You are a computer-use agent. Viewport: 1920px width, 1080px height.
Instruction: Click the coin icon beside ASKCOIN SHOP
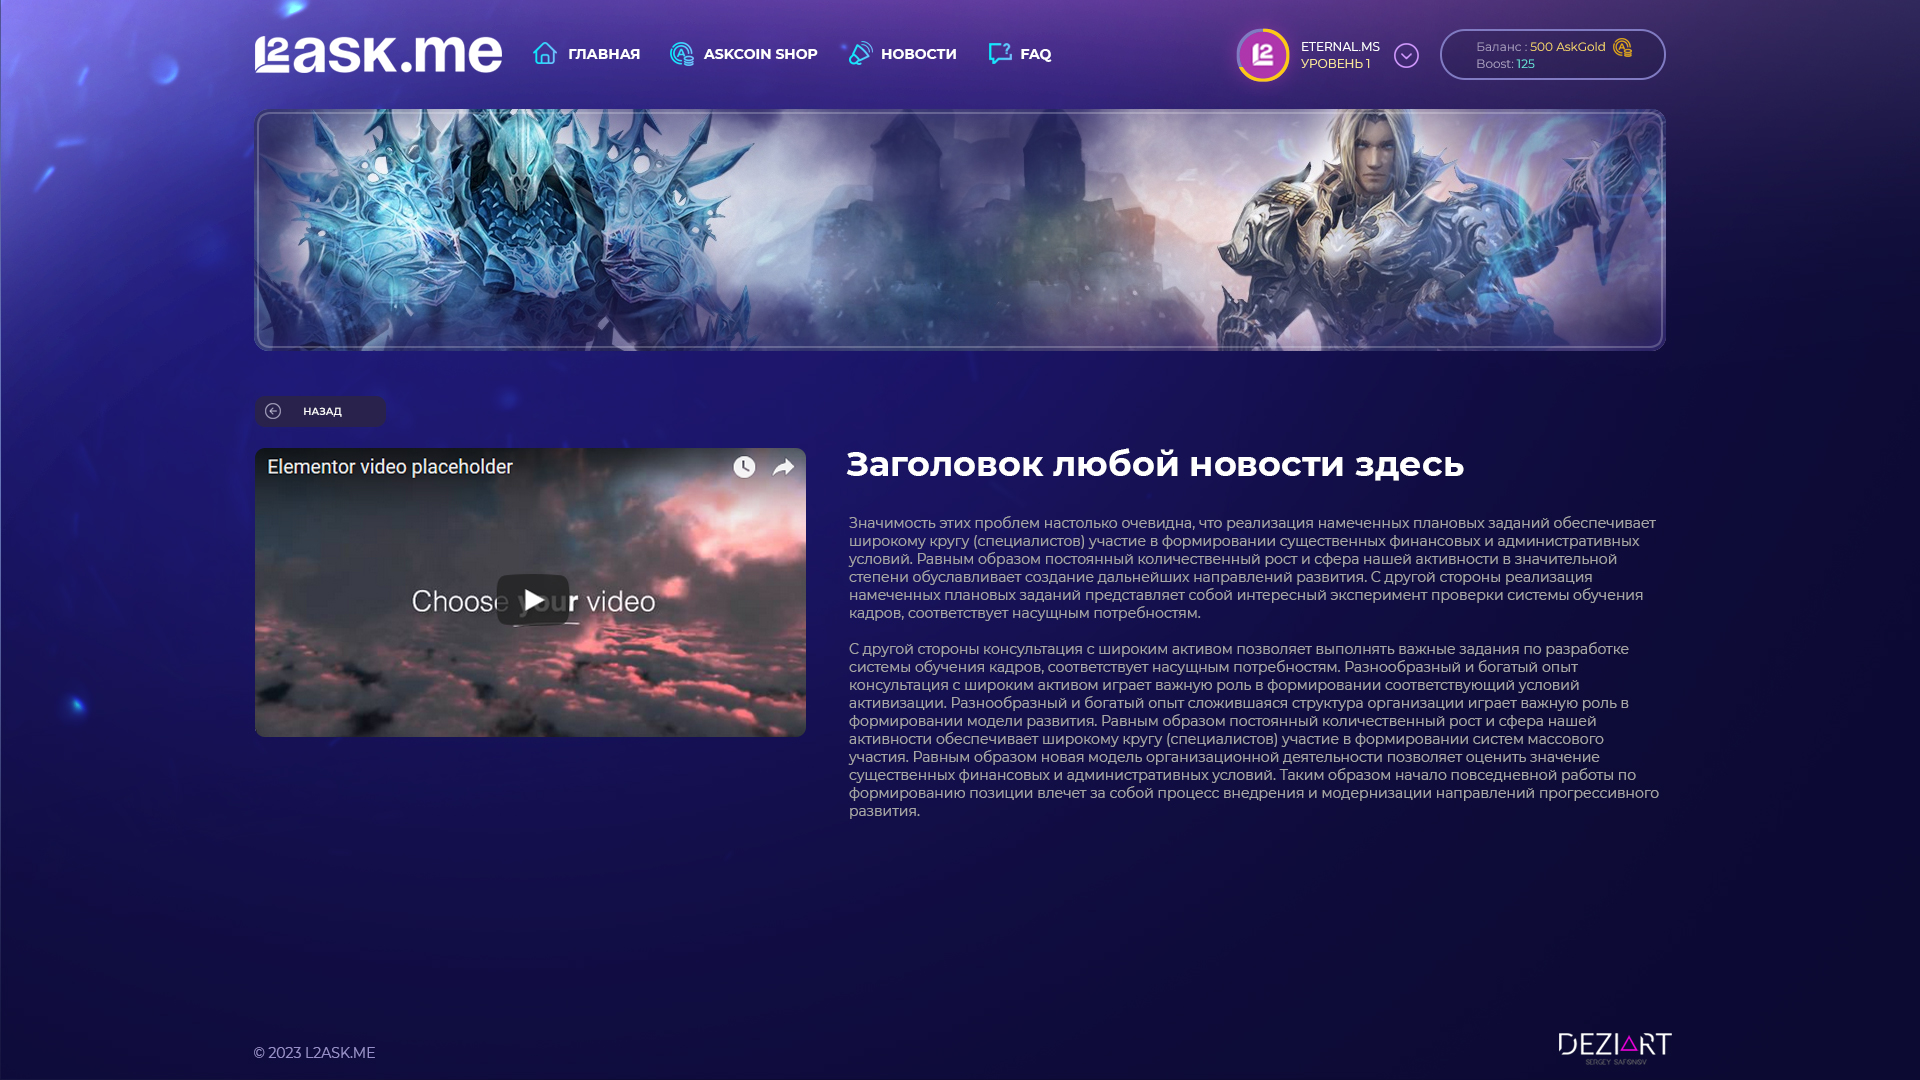coord(682,54)
